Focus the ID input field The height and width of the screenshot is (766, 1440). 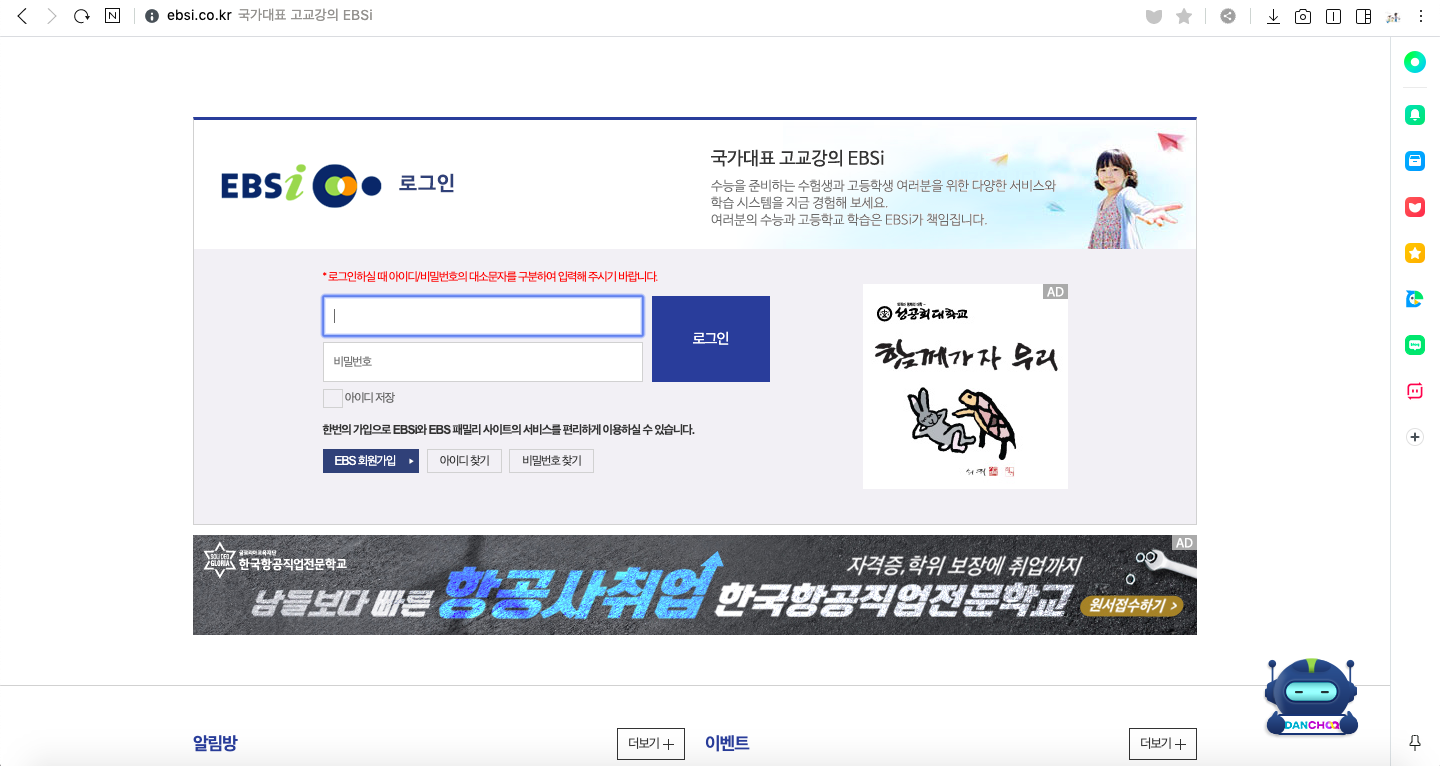[x=483, y=316]
